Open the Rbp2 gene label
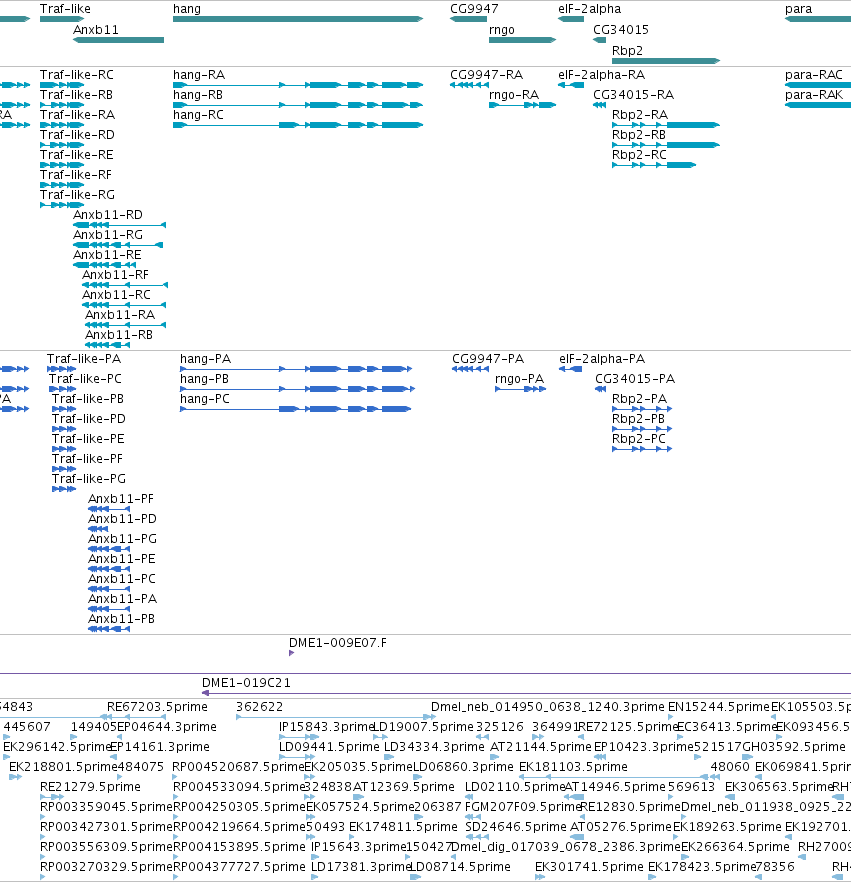The width and height of the screenshot is (851, 882). click(x=627, y=51)
